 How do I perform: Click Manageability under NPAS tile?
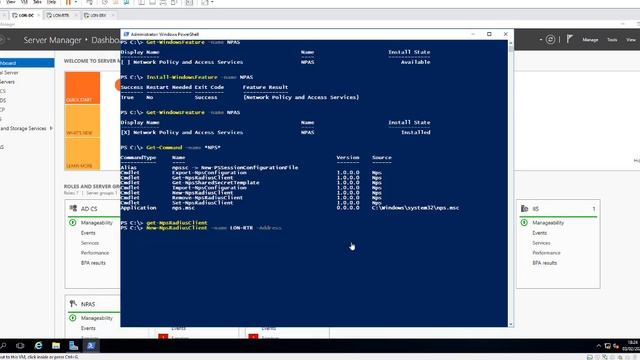tap(96, 318)
